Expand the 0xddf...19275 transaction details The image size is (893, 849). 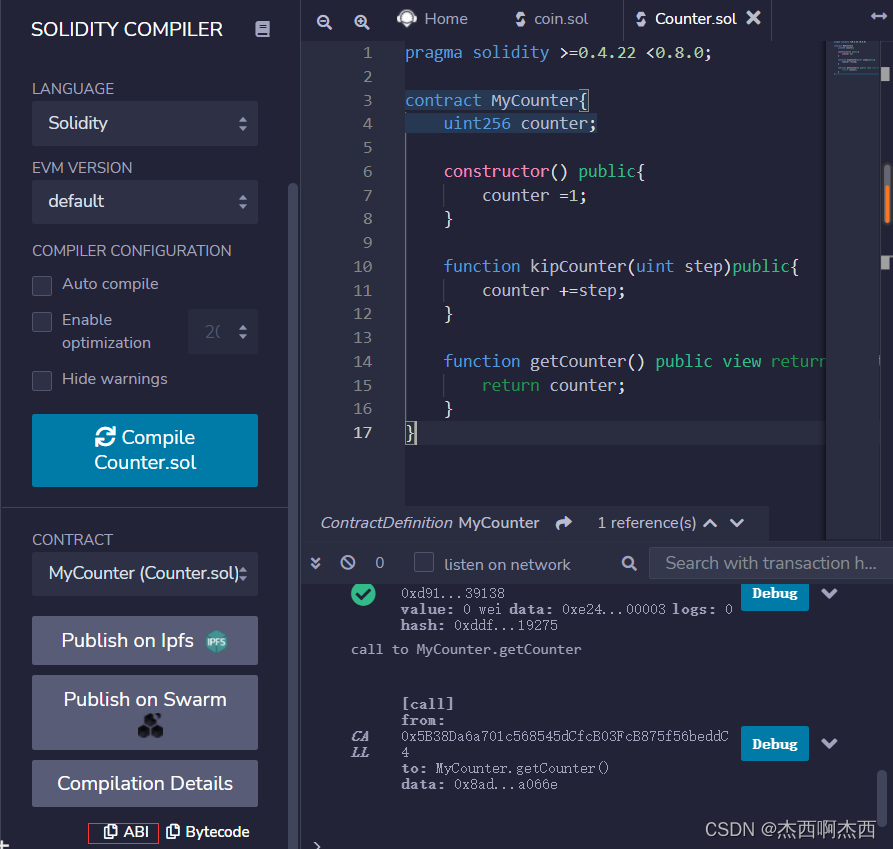(x=829, y=593)
